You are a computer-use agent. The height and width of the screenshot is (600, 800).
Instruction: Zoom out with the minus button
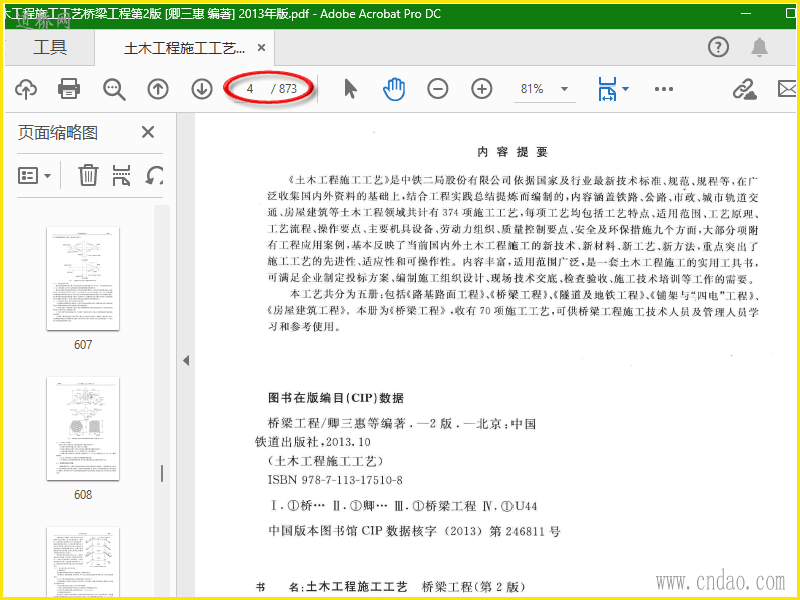[x=438, y=89]
